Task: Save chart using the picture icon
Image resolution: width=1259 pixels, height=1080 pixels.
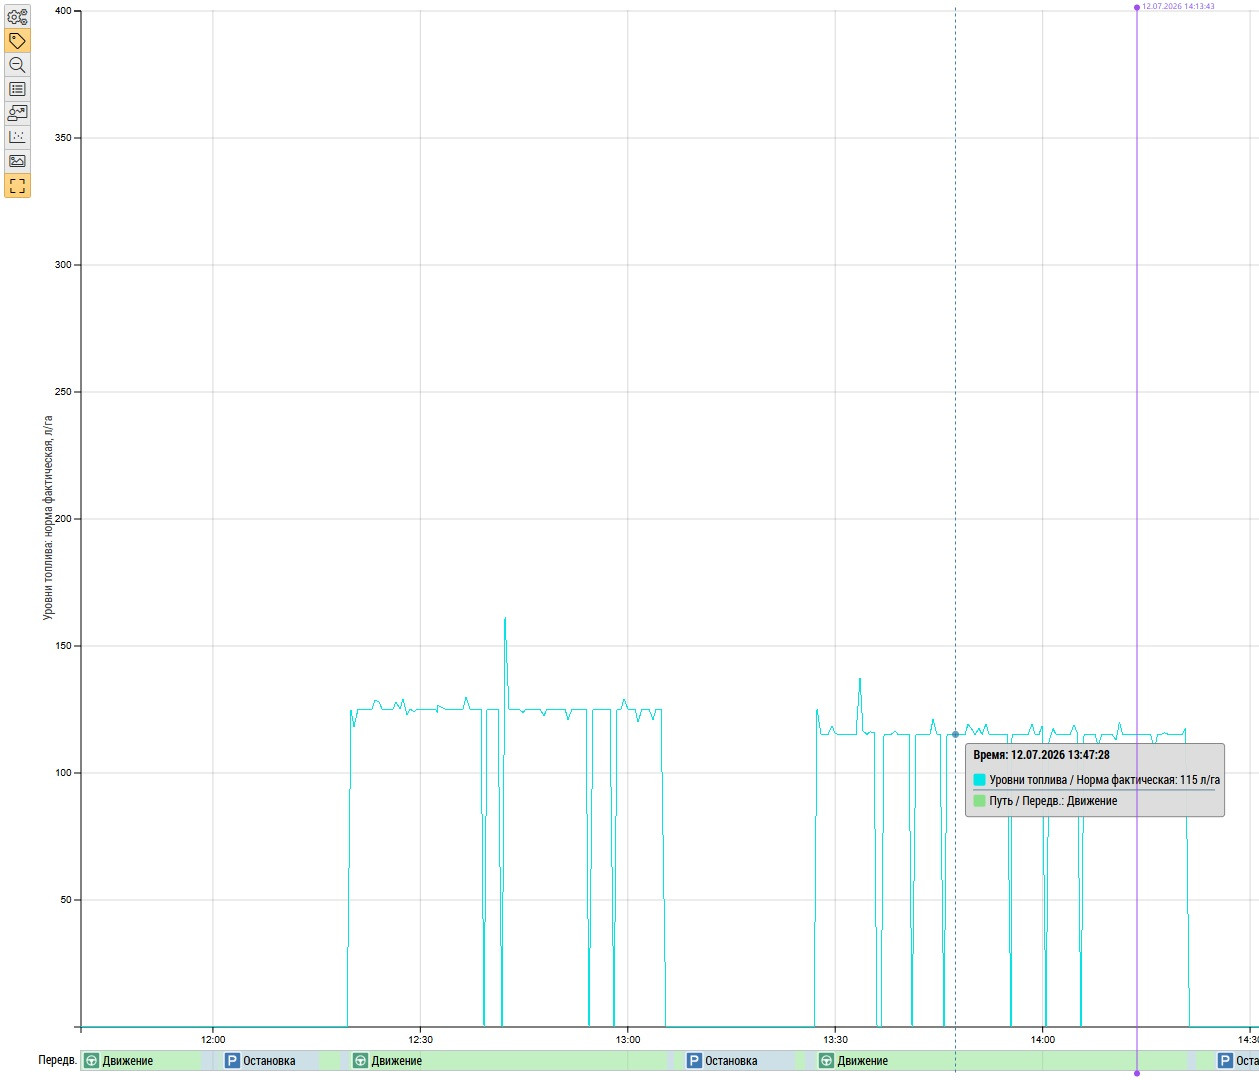Action: click(17, 161)
